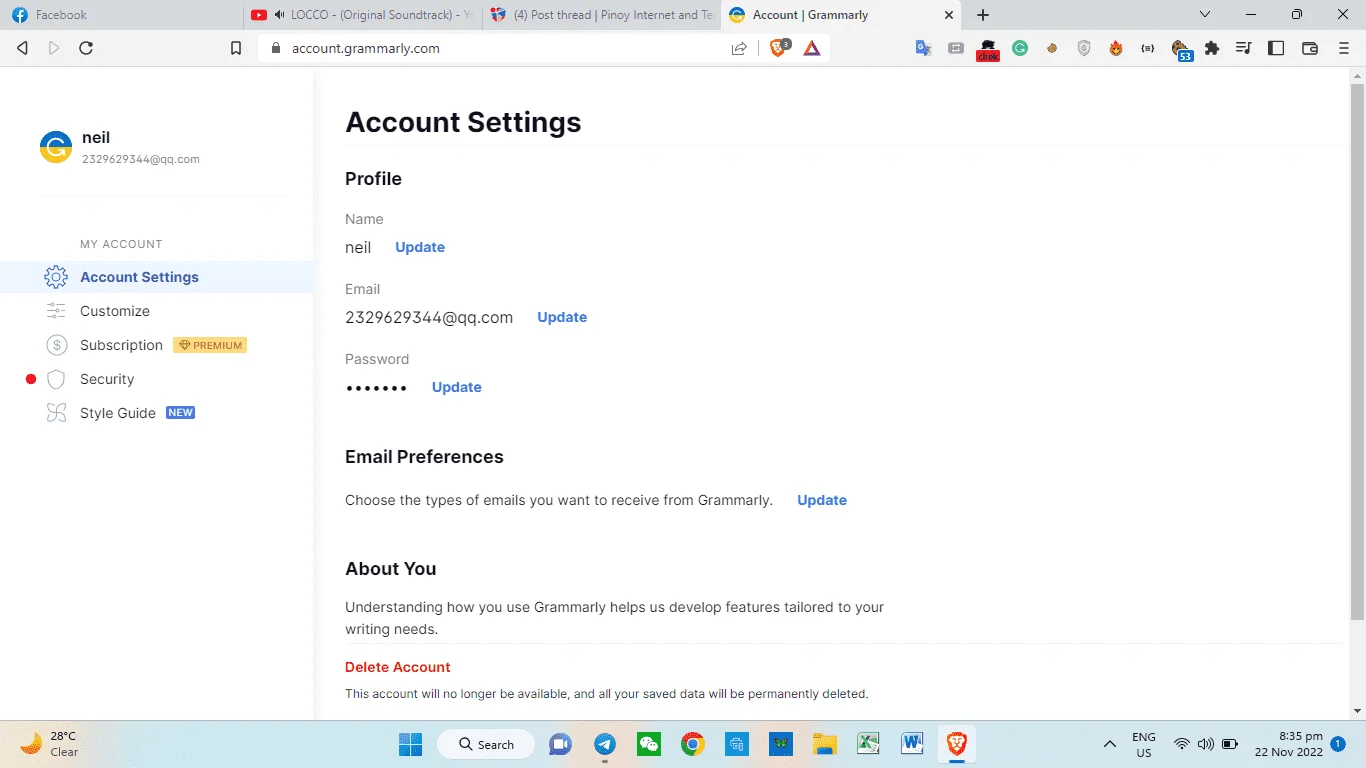Update the profile name
The width and height of the screenshot is (1366, 768).
click(420, 247)
